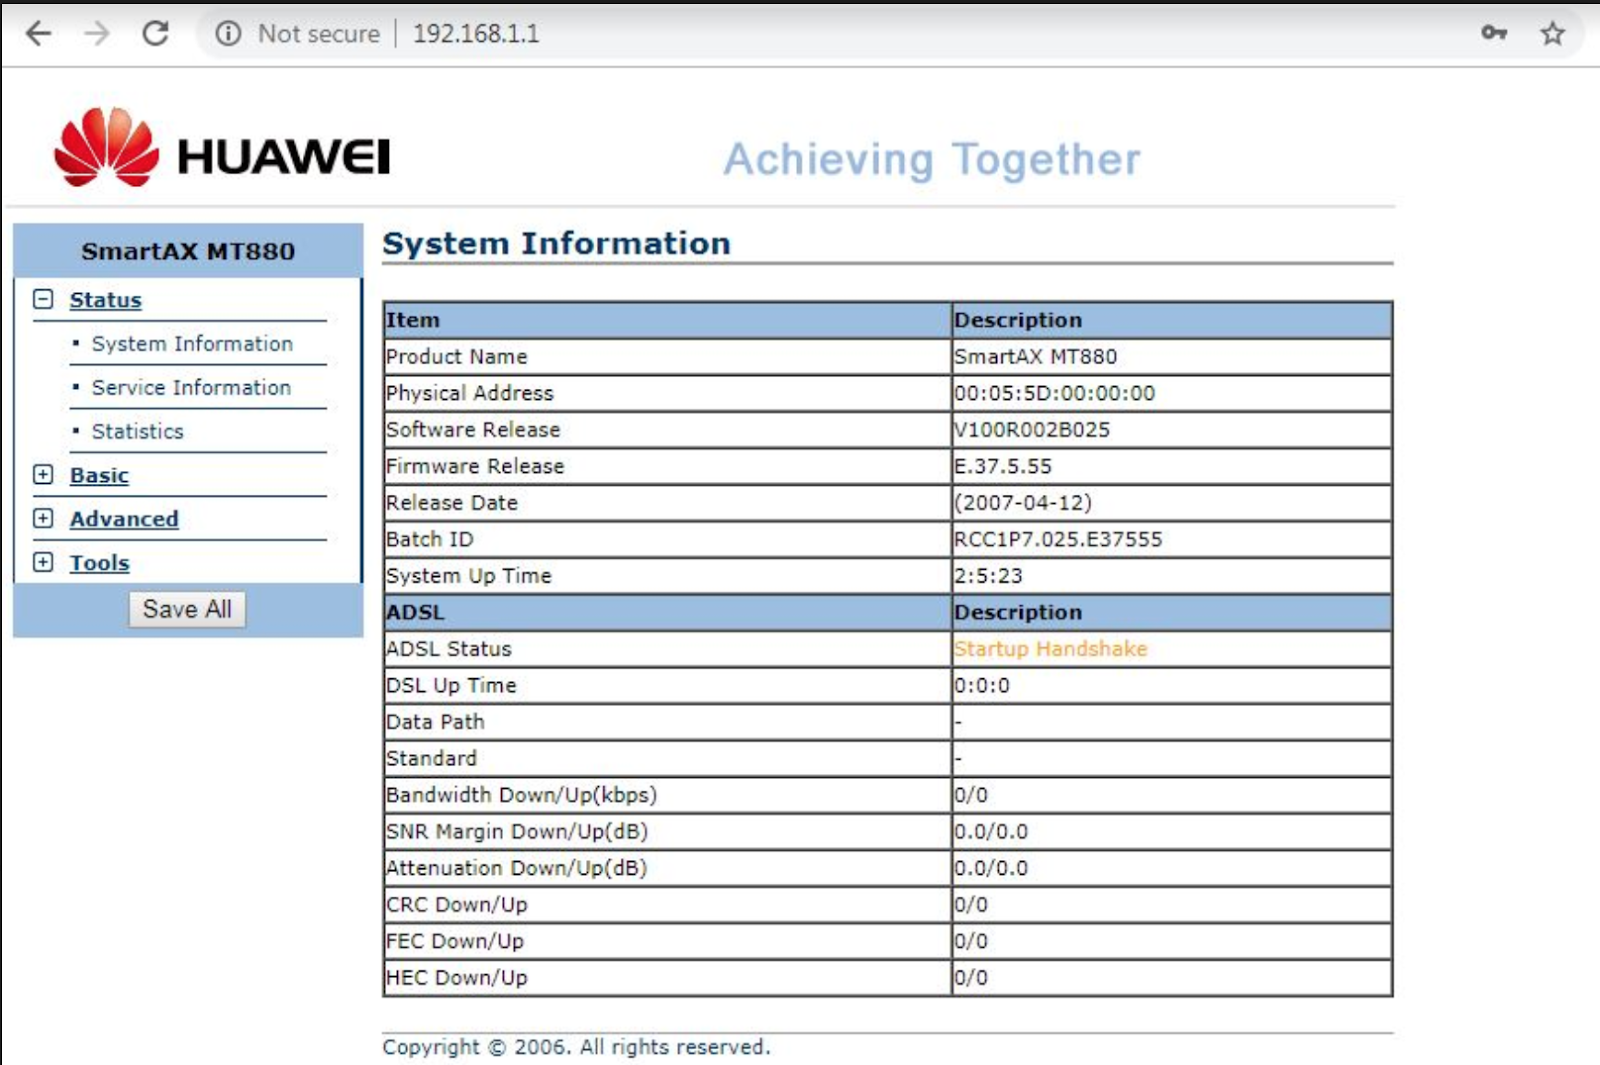Select batch ID RCC1P7.025.E37555
Image resolution: width=1600 pixels, height=1065 pixels.
(1058, 540)
